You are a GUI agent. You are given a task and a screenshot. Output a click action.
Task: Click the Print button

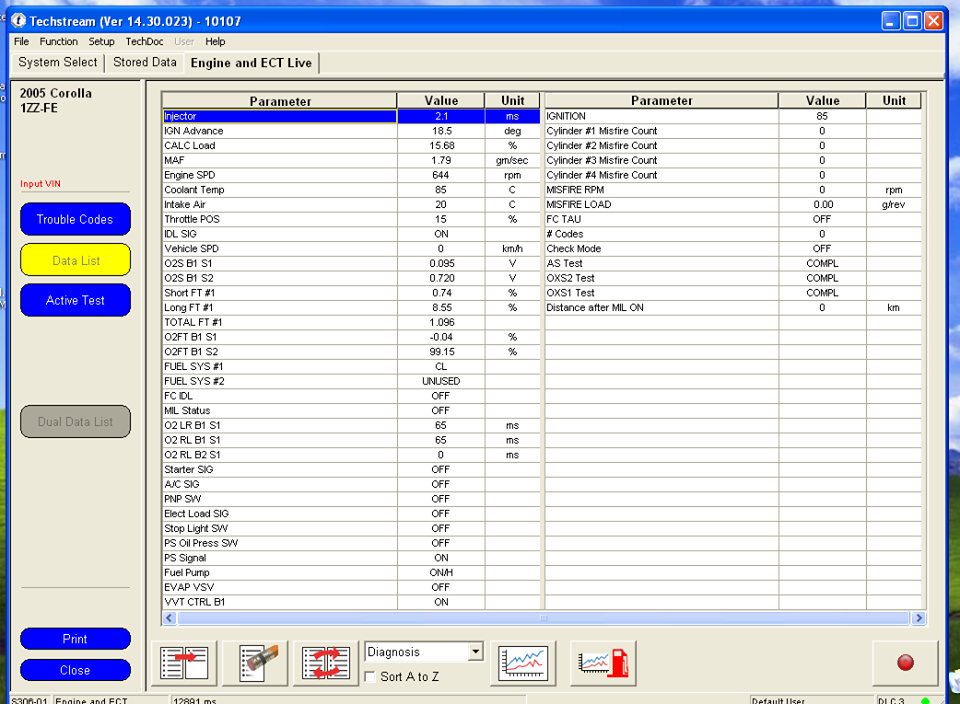(75, 639)
